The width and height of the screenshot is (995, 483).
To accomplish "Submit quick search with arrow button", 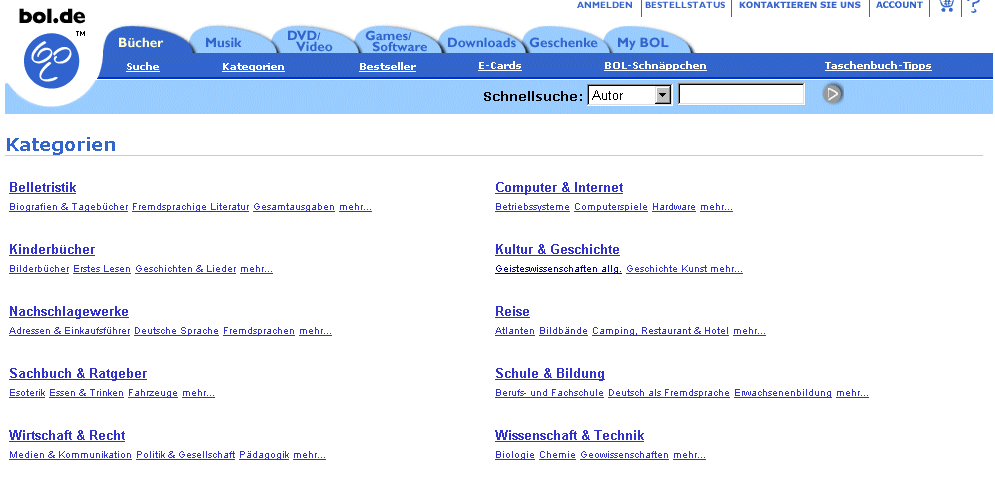I will [833, 95].
